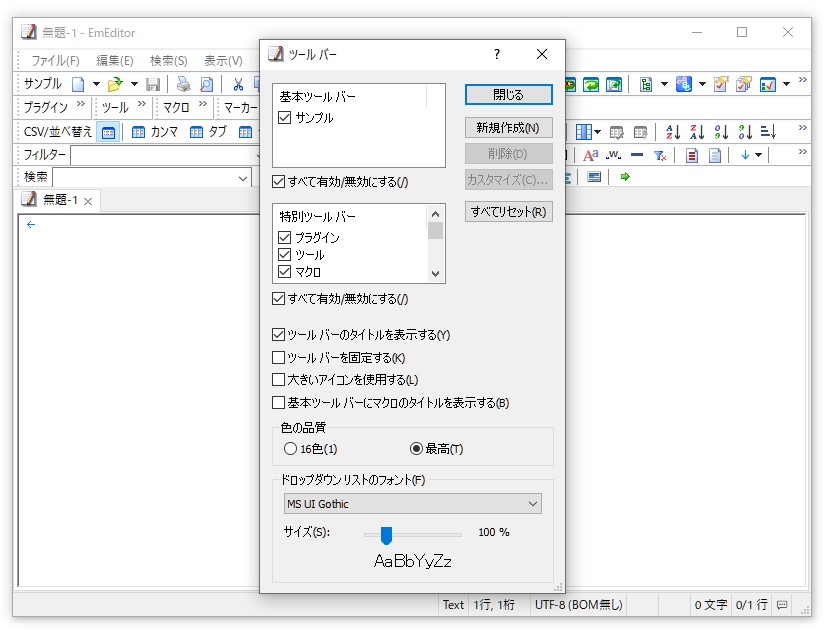824x632 pixels.
Task: Click the sort A to Z icon
Action: click(x=673, y=132)
